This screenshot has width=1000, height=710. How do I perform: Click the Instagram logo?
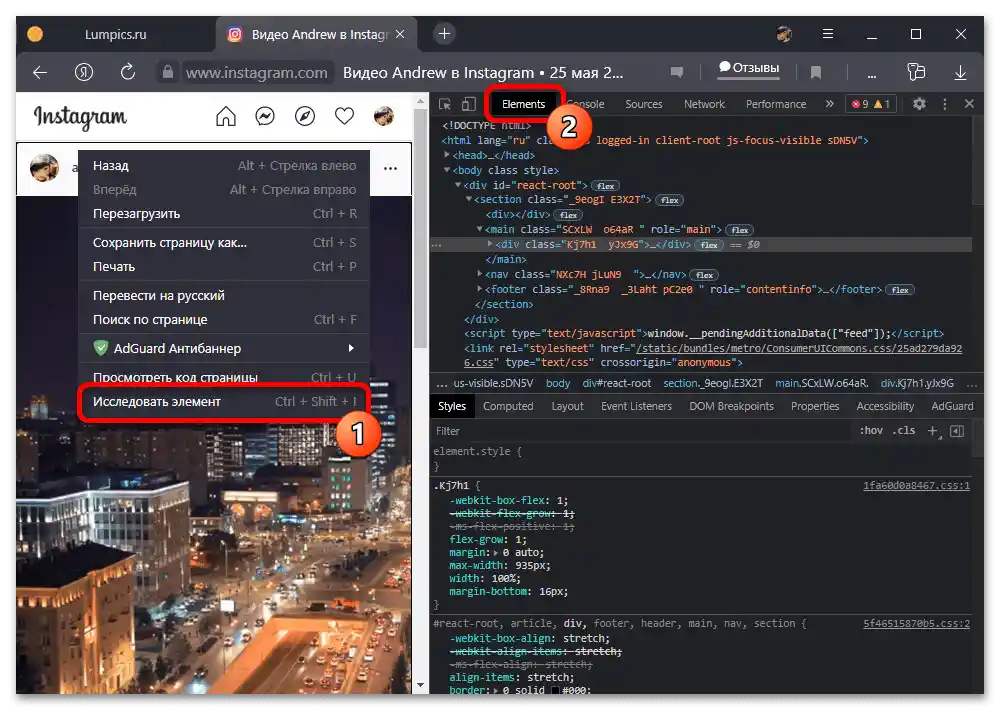[x=80, y=117]
